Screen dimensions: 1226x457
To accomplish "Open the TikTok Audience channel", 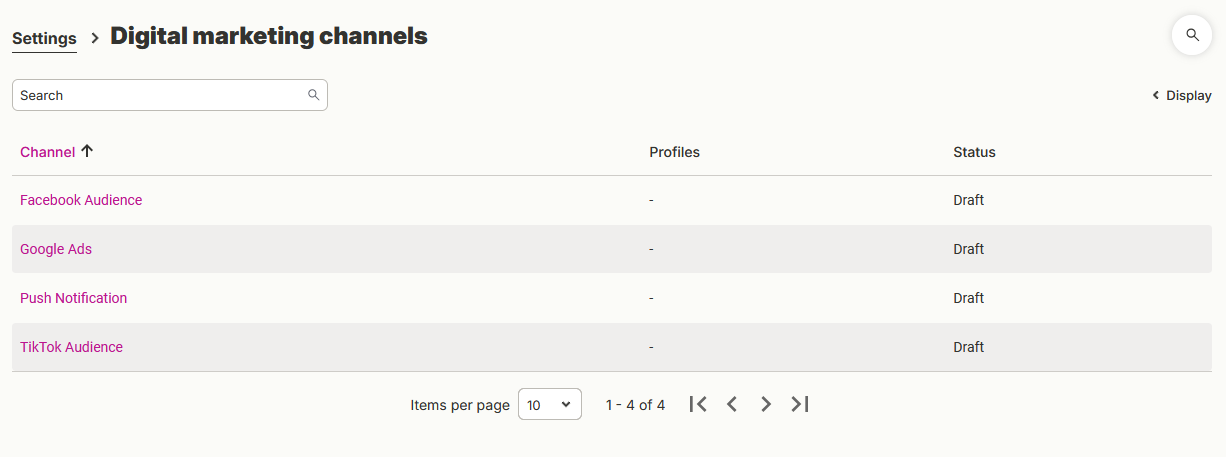I will (x=72, y=347).
